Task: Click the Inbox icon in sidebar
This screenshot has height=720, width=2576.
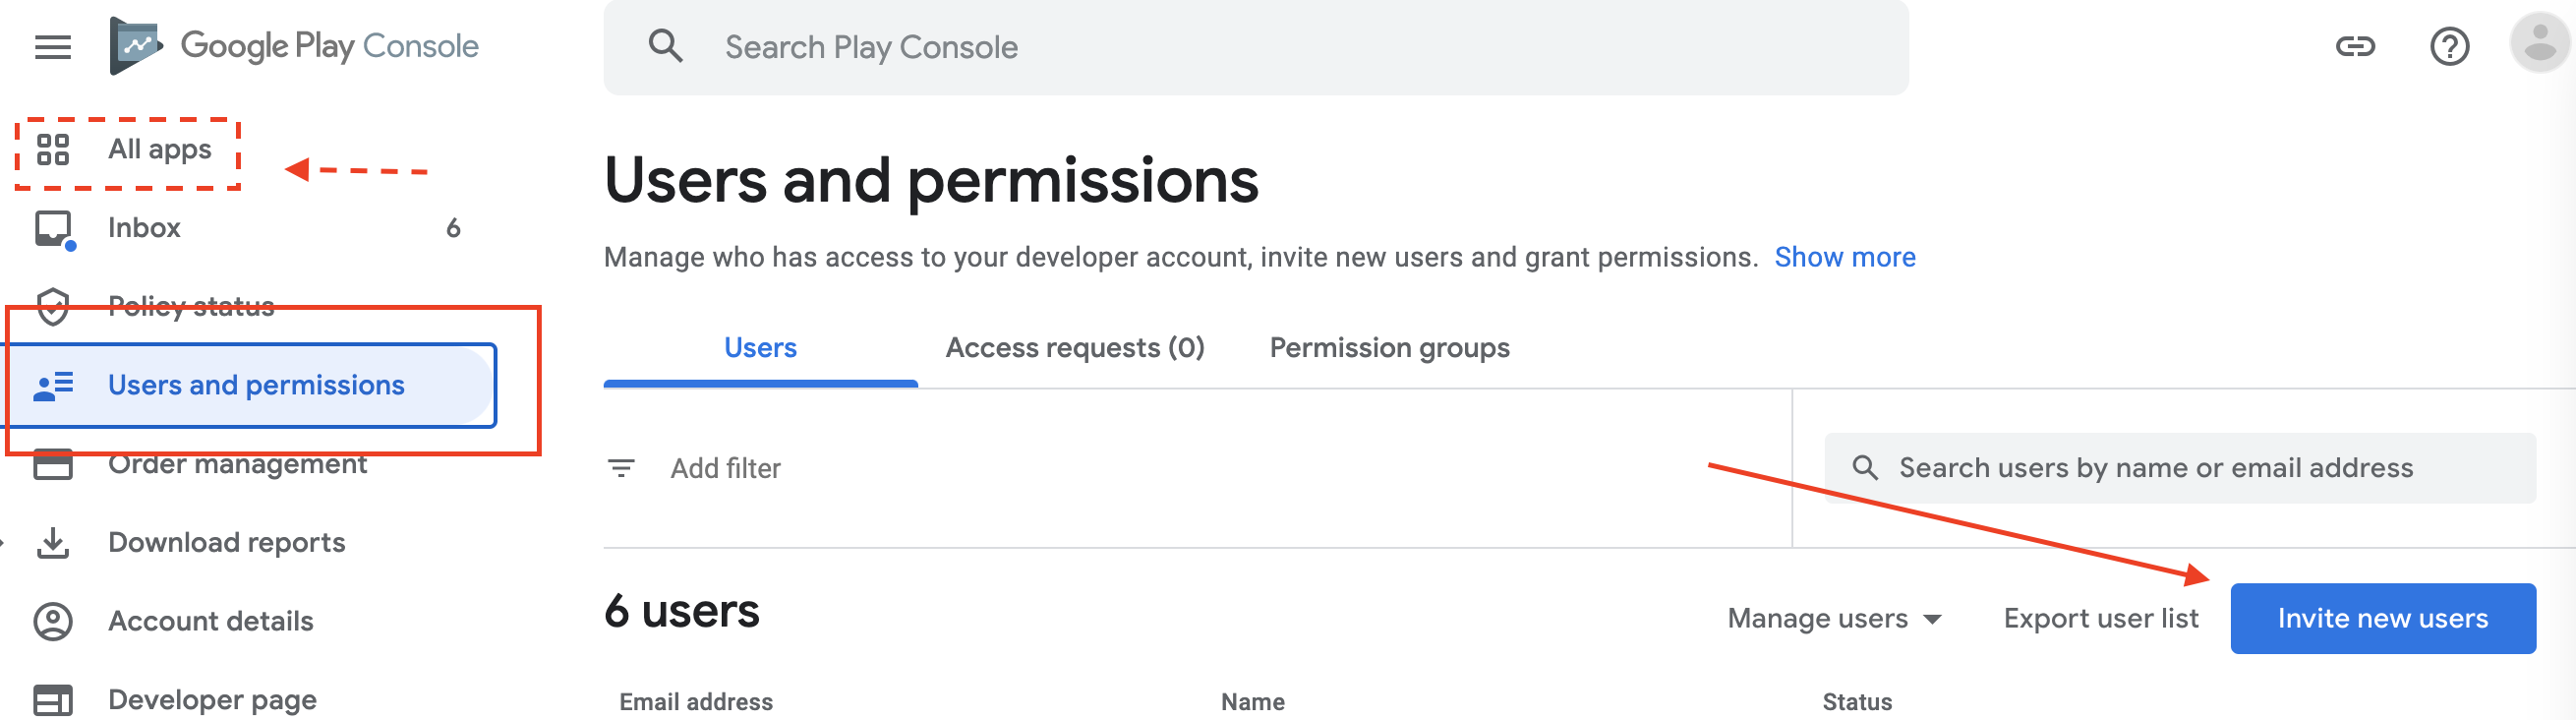Action: (x=54, y=229)
